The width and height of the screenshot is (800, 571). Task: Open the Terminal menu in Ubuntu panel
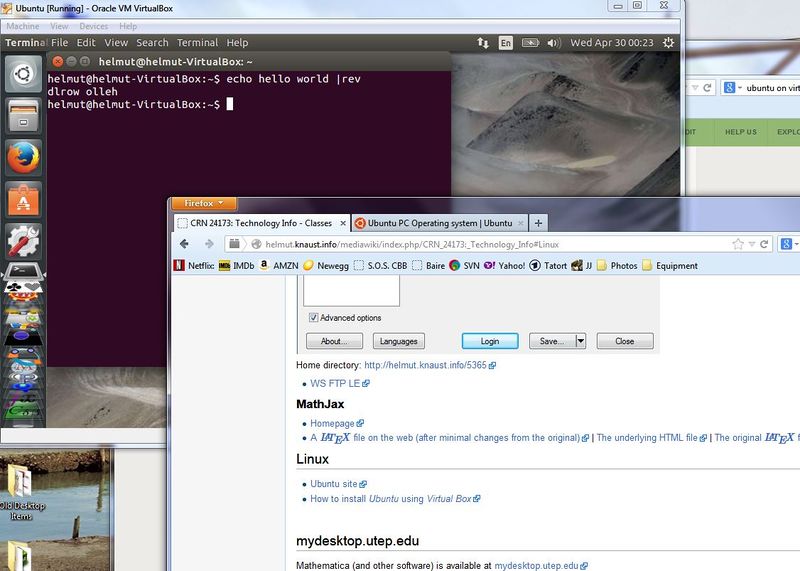click(x=197, y=43)
